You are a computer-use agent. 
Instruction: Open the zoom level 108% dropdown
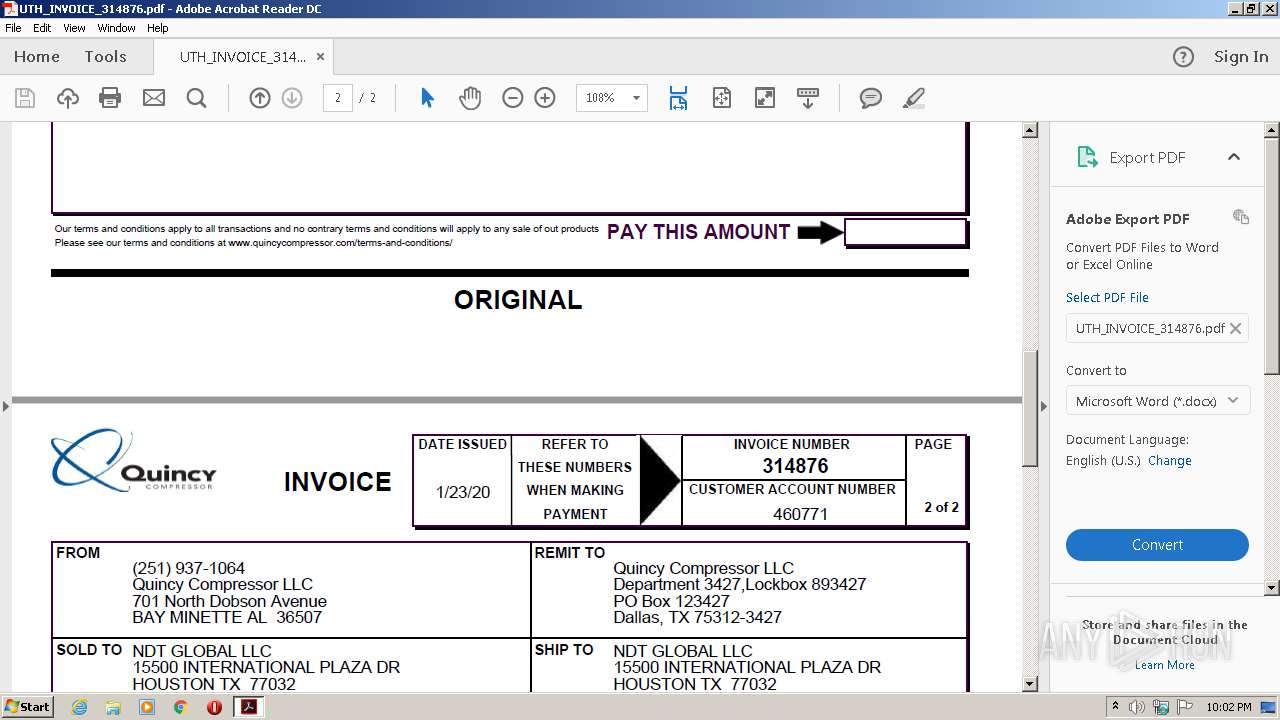(x=636, y=98)
